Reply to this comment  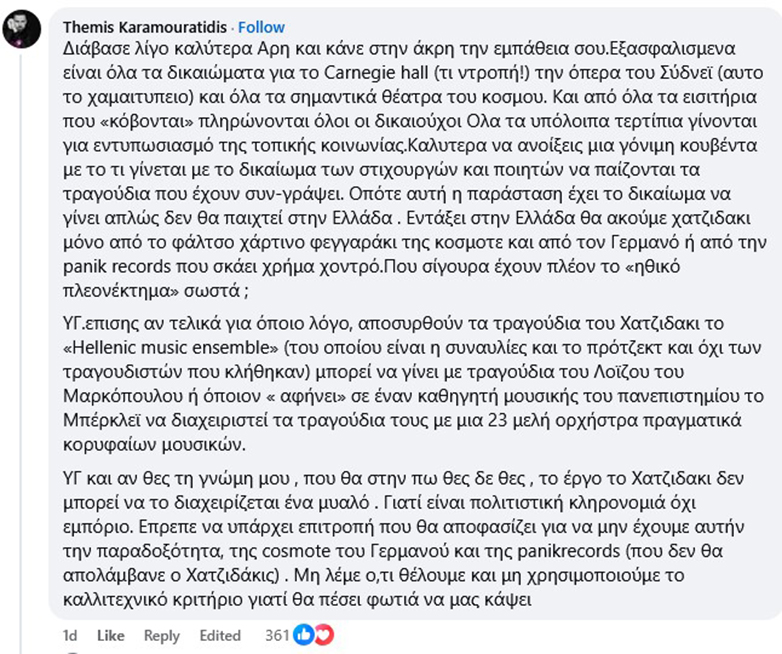(161, 635)
